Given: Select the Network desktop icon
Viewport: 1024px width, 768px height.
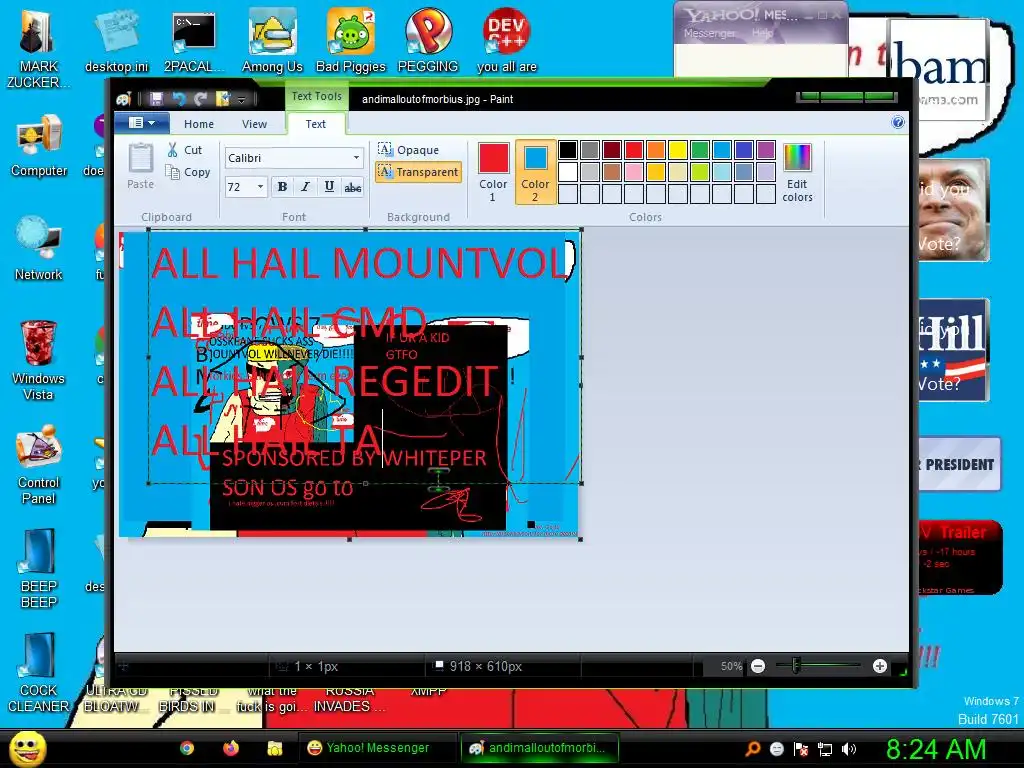Looking at the screenshot, I should (x=39, y=249).
